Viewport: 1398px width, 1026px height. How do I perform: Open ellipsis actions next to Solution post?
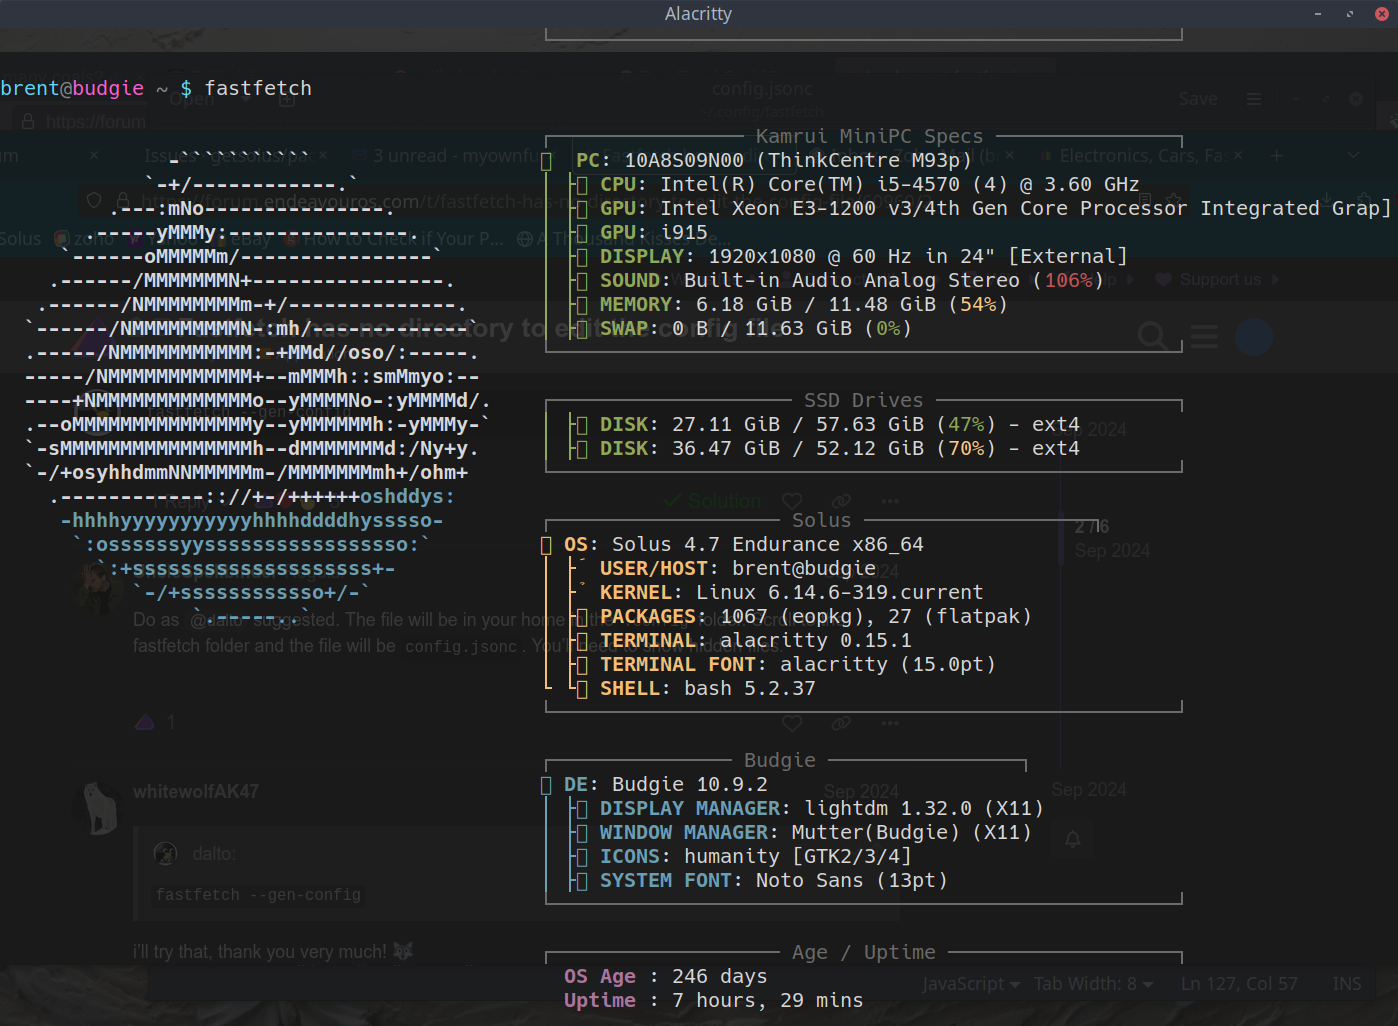[890, 501]
